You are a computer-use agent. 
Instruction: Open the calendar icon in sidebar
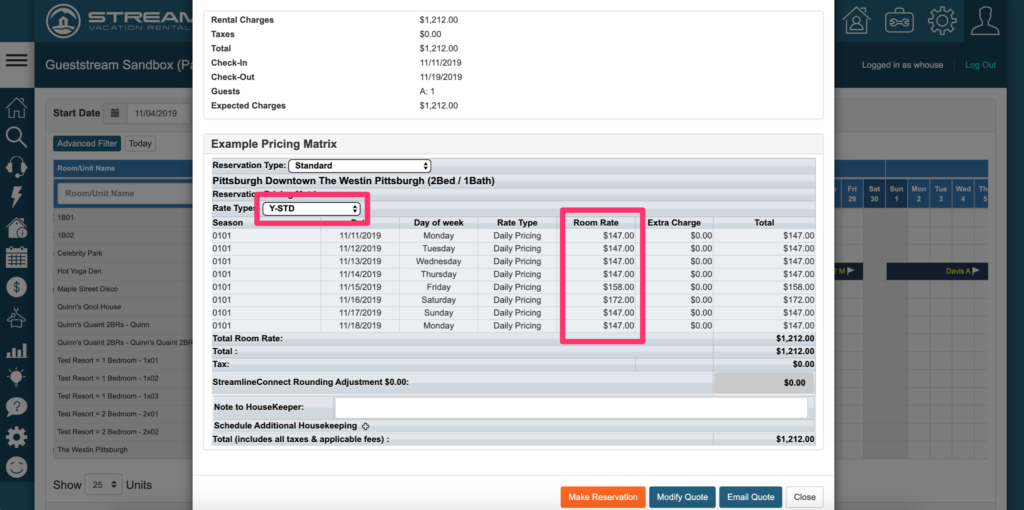point(16,257)
